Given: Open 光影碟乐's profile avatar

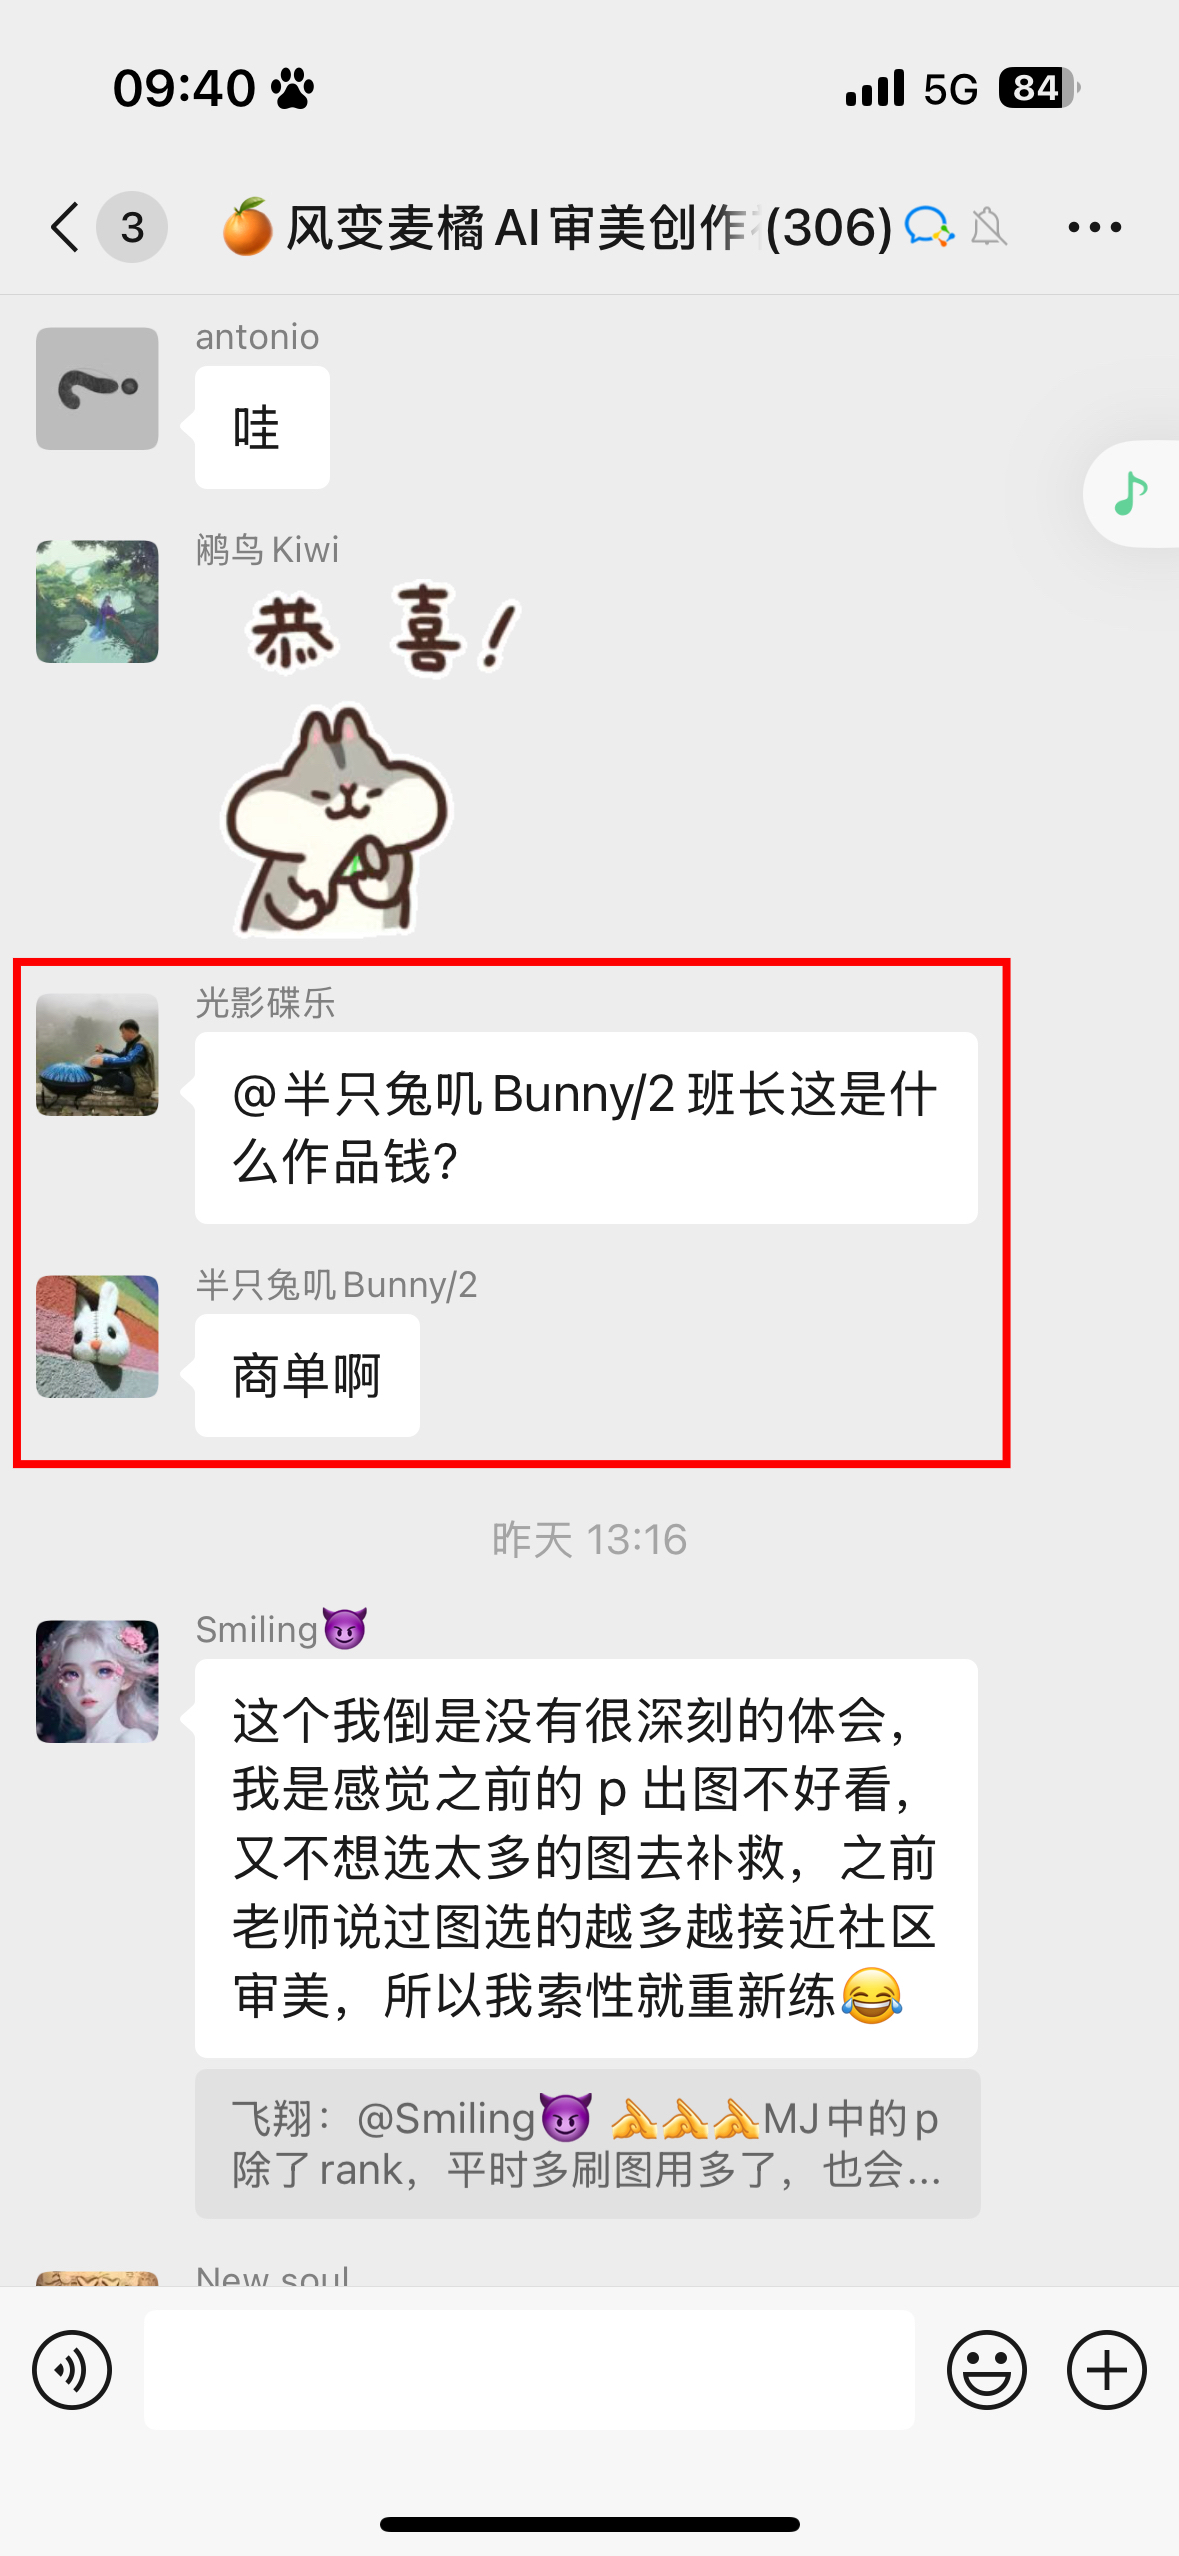Looking at the screenshot, I should pyautogui.click(x=97, y=1054).
